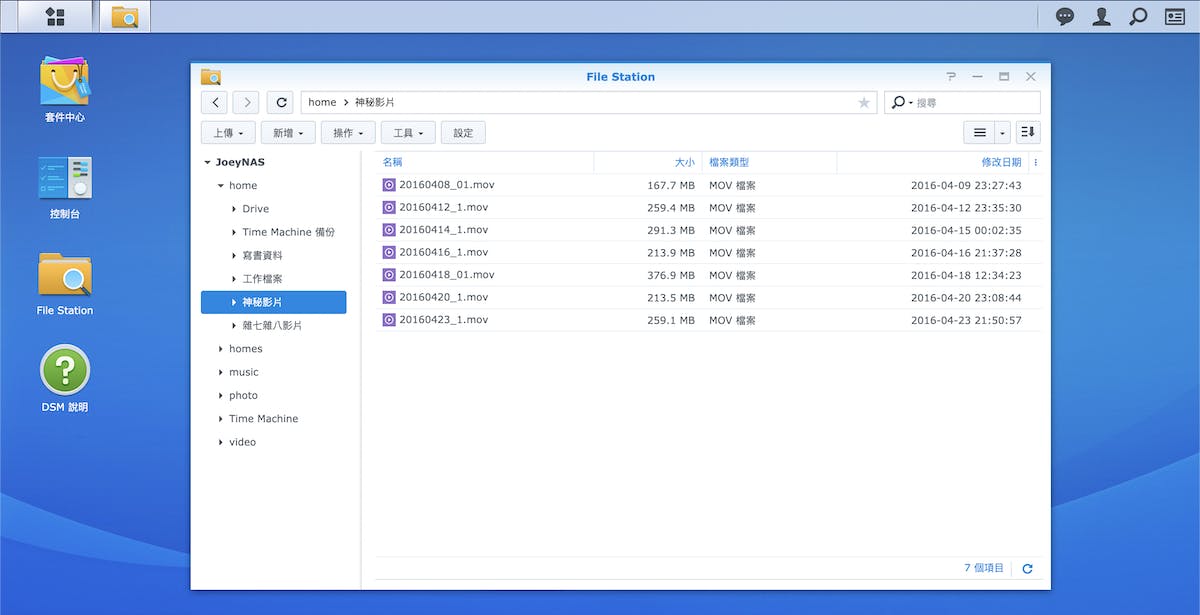Click the 設定 button
1200x615 pixels.
click(x=463, y=132)
